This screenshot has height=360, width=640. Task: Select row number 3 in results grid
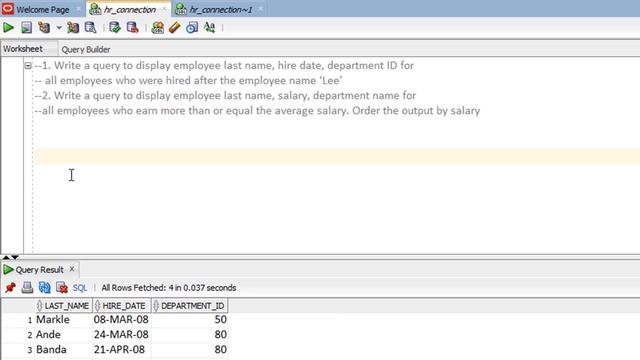coord(30,351)
